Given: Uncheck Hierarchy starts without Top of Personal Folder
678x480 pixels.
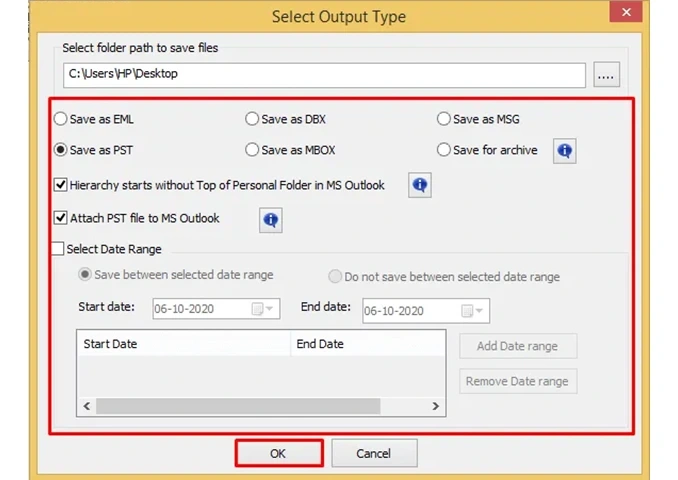Looking at the screenshot, I should tap(61, 185).
